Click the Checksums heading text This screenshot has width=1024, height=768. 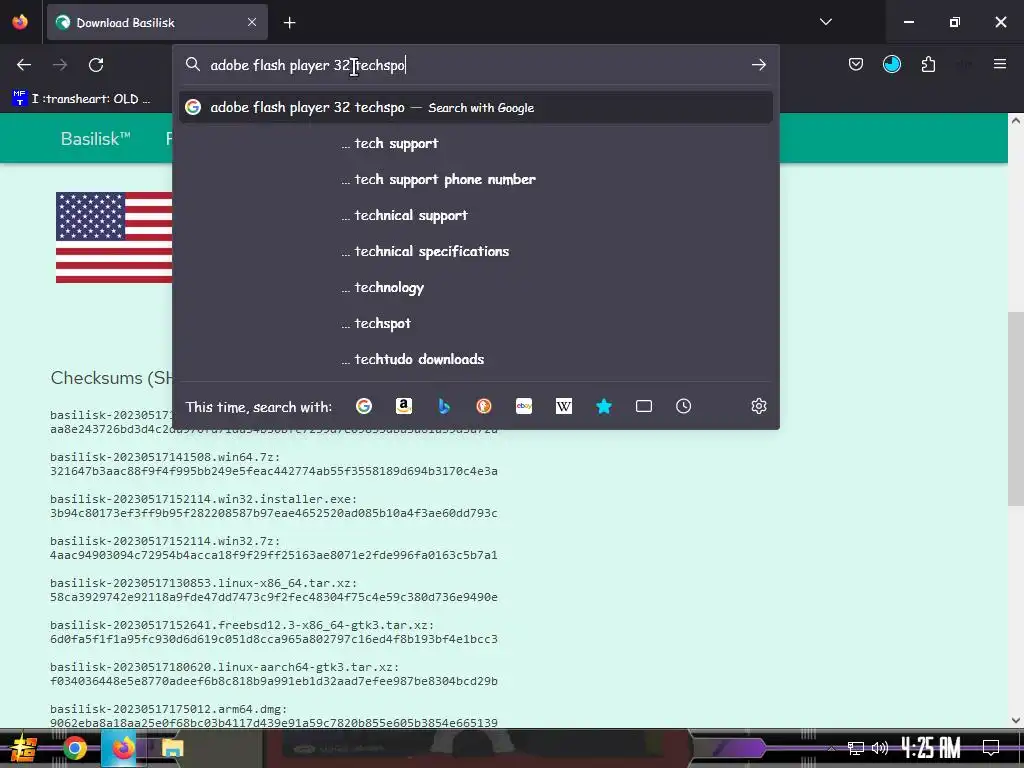pyautogui.click(x=111, y=378)
